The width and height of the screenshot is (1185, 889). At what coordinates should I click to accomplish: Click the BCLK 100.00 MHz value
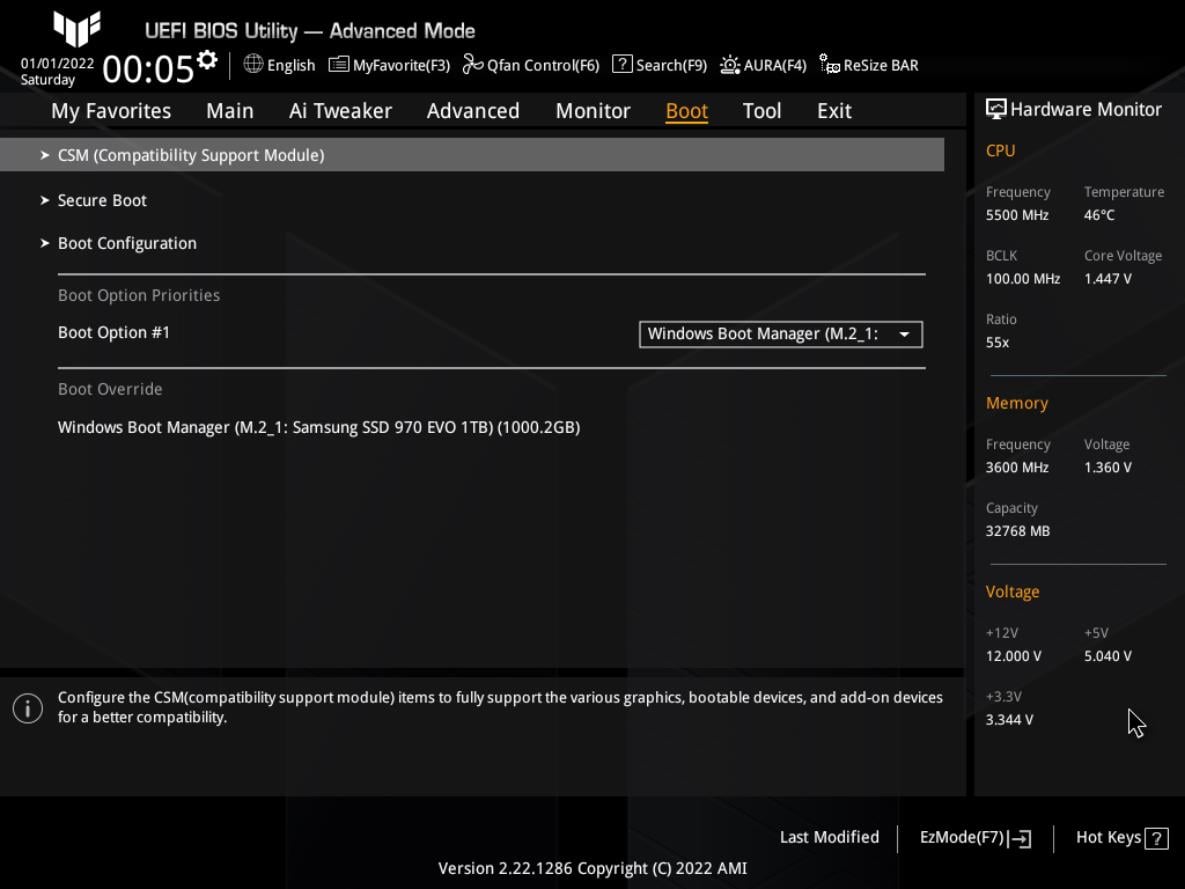pyautogui.click(x=1023, y=279)
